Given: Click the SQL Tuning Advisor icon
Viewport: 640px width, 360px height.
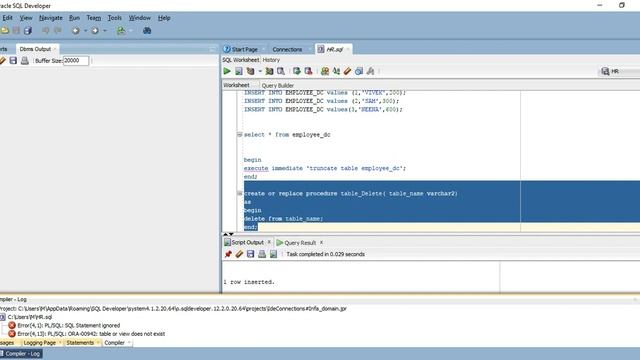Looking at the screenshot, I should 281,71.
